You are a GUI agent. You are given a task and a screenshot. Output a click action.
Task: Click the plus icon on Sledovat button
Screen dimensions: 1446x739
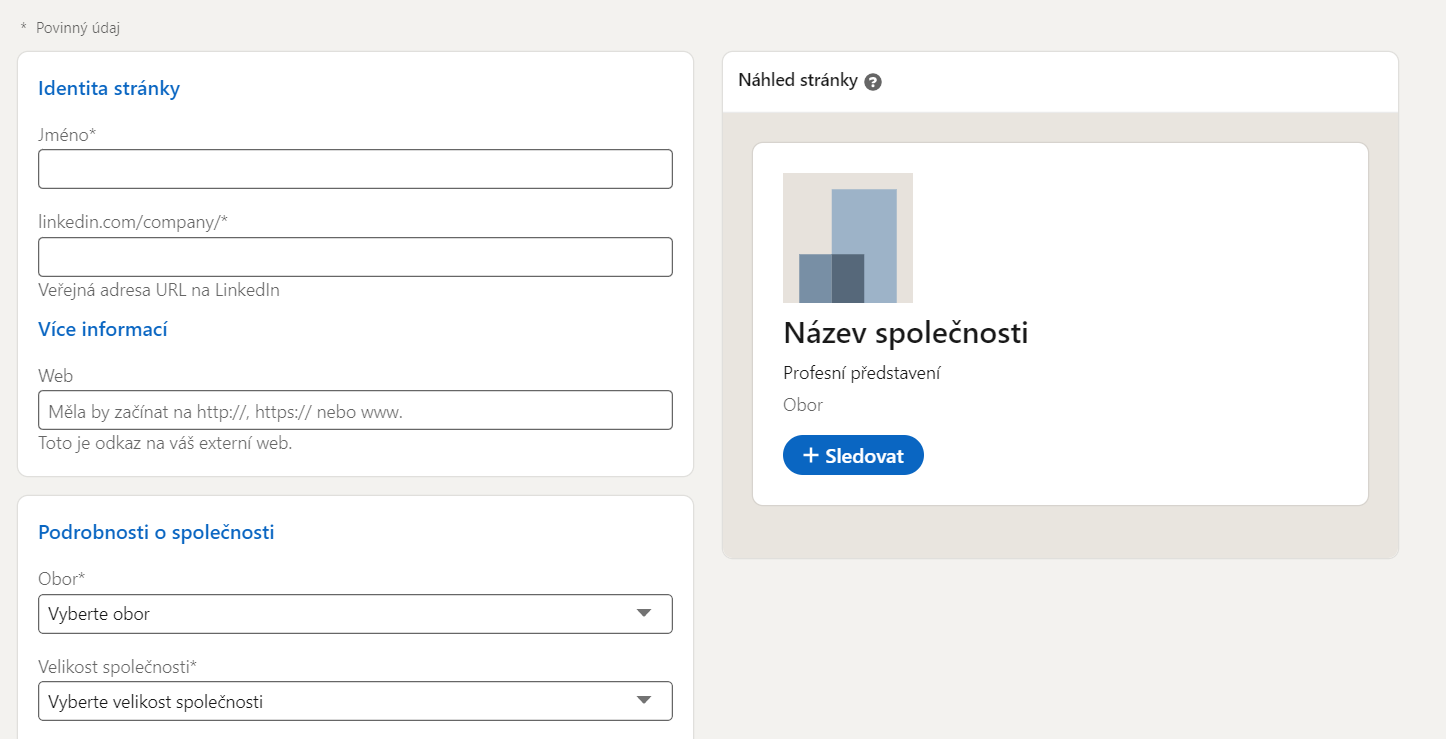tap(811, 455)
